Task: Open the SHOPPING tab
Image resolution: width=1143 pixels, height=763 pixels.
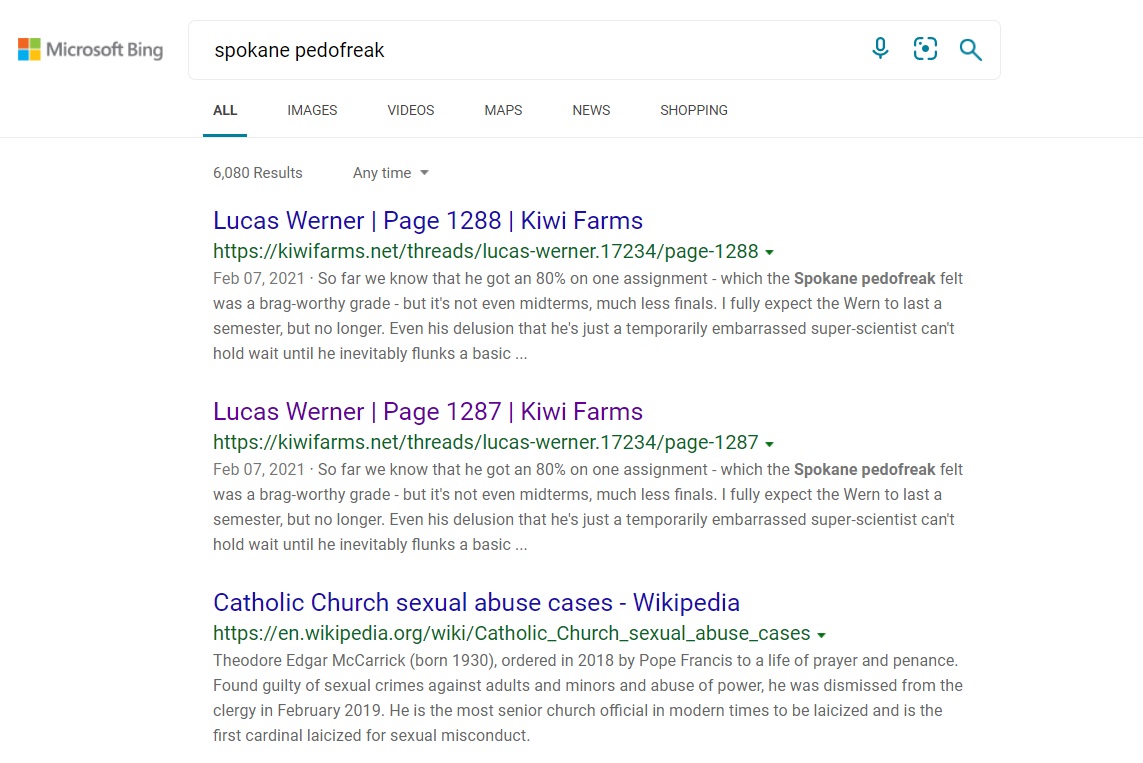Action: point(693,111)
